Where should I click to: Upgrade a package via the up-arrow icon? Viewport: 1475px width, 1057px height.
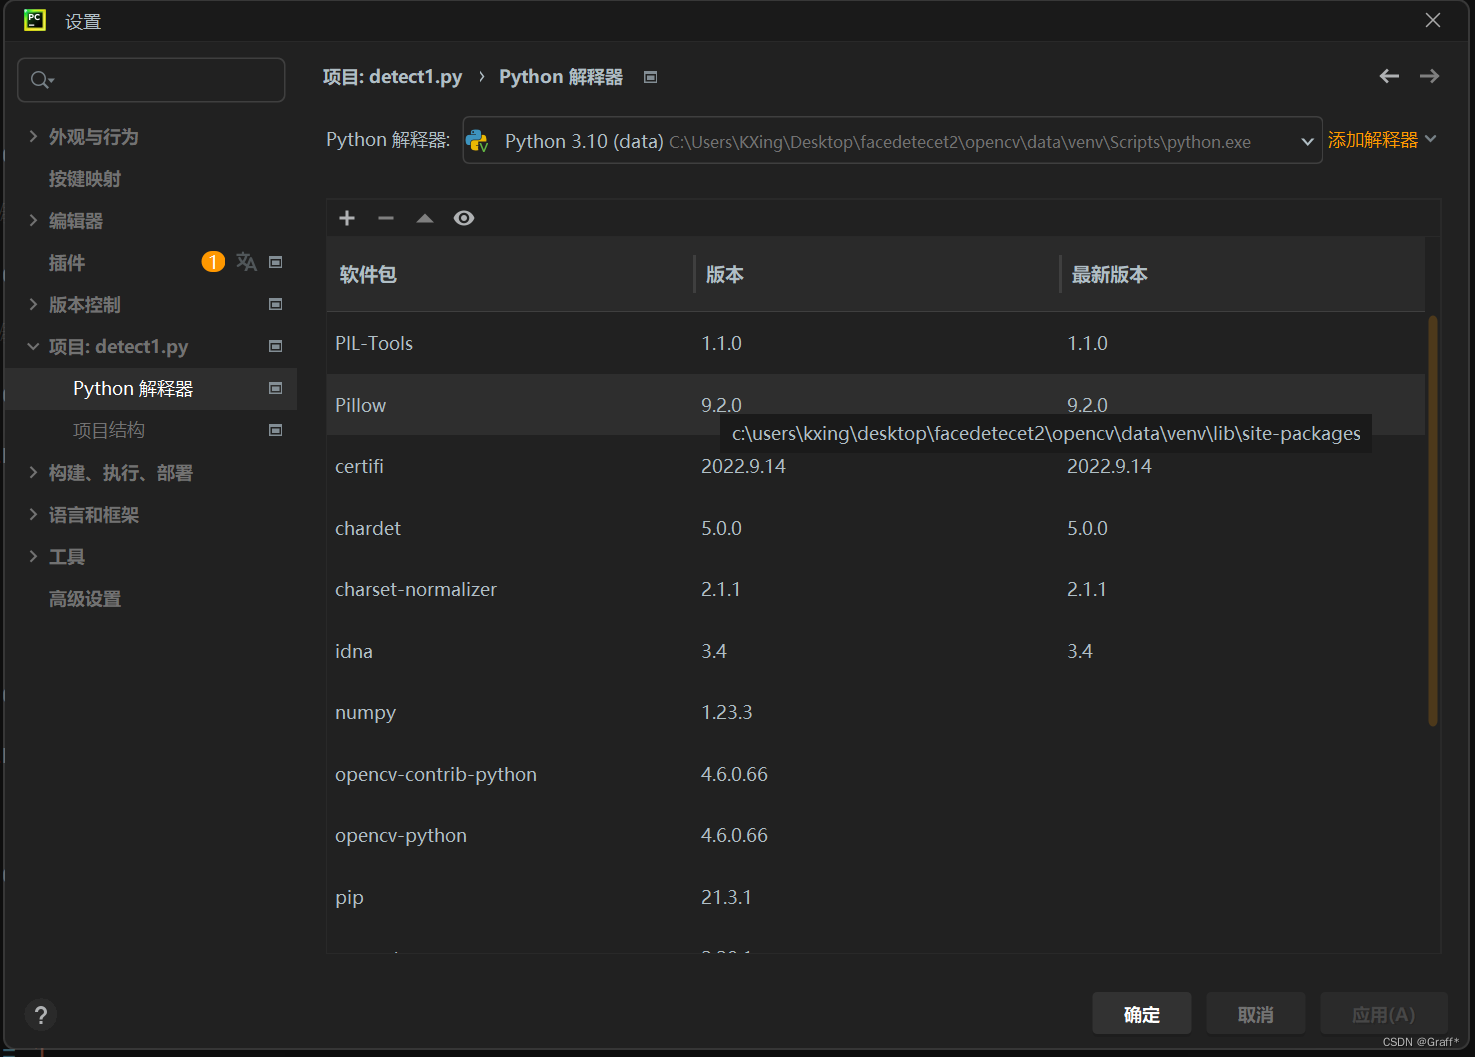click(x=424, y=218)
